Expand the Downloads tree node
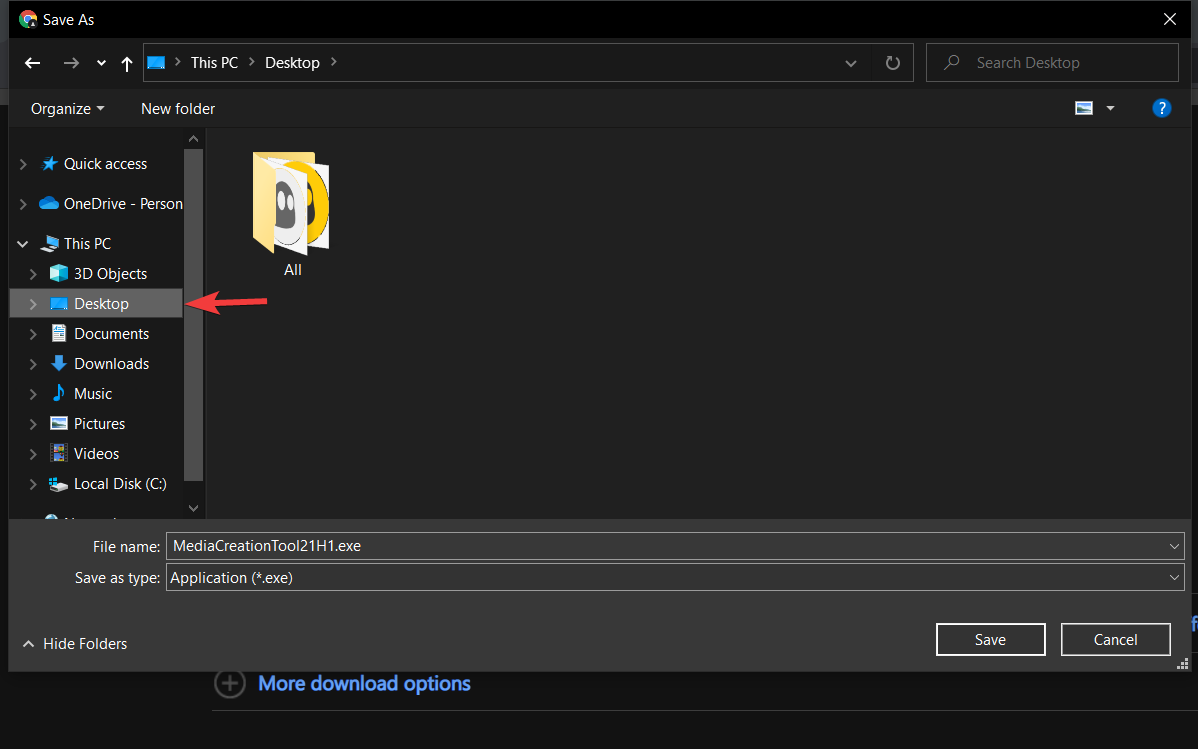The width and height of the screenshot is (1198, 749). (33, 364)
